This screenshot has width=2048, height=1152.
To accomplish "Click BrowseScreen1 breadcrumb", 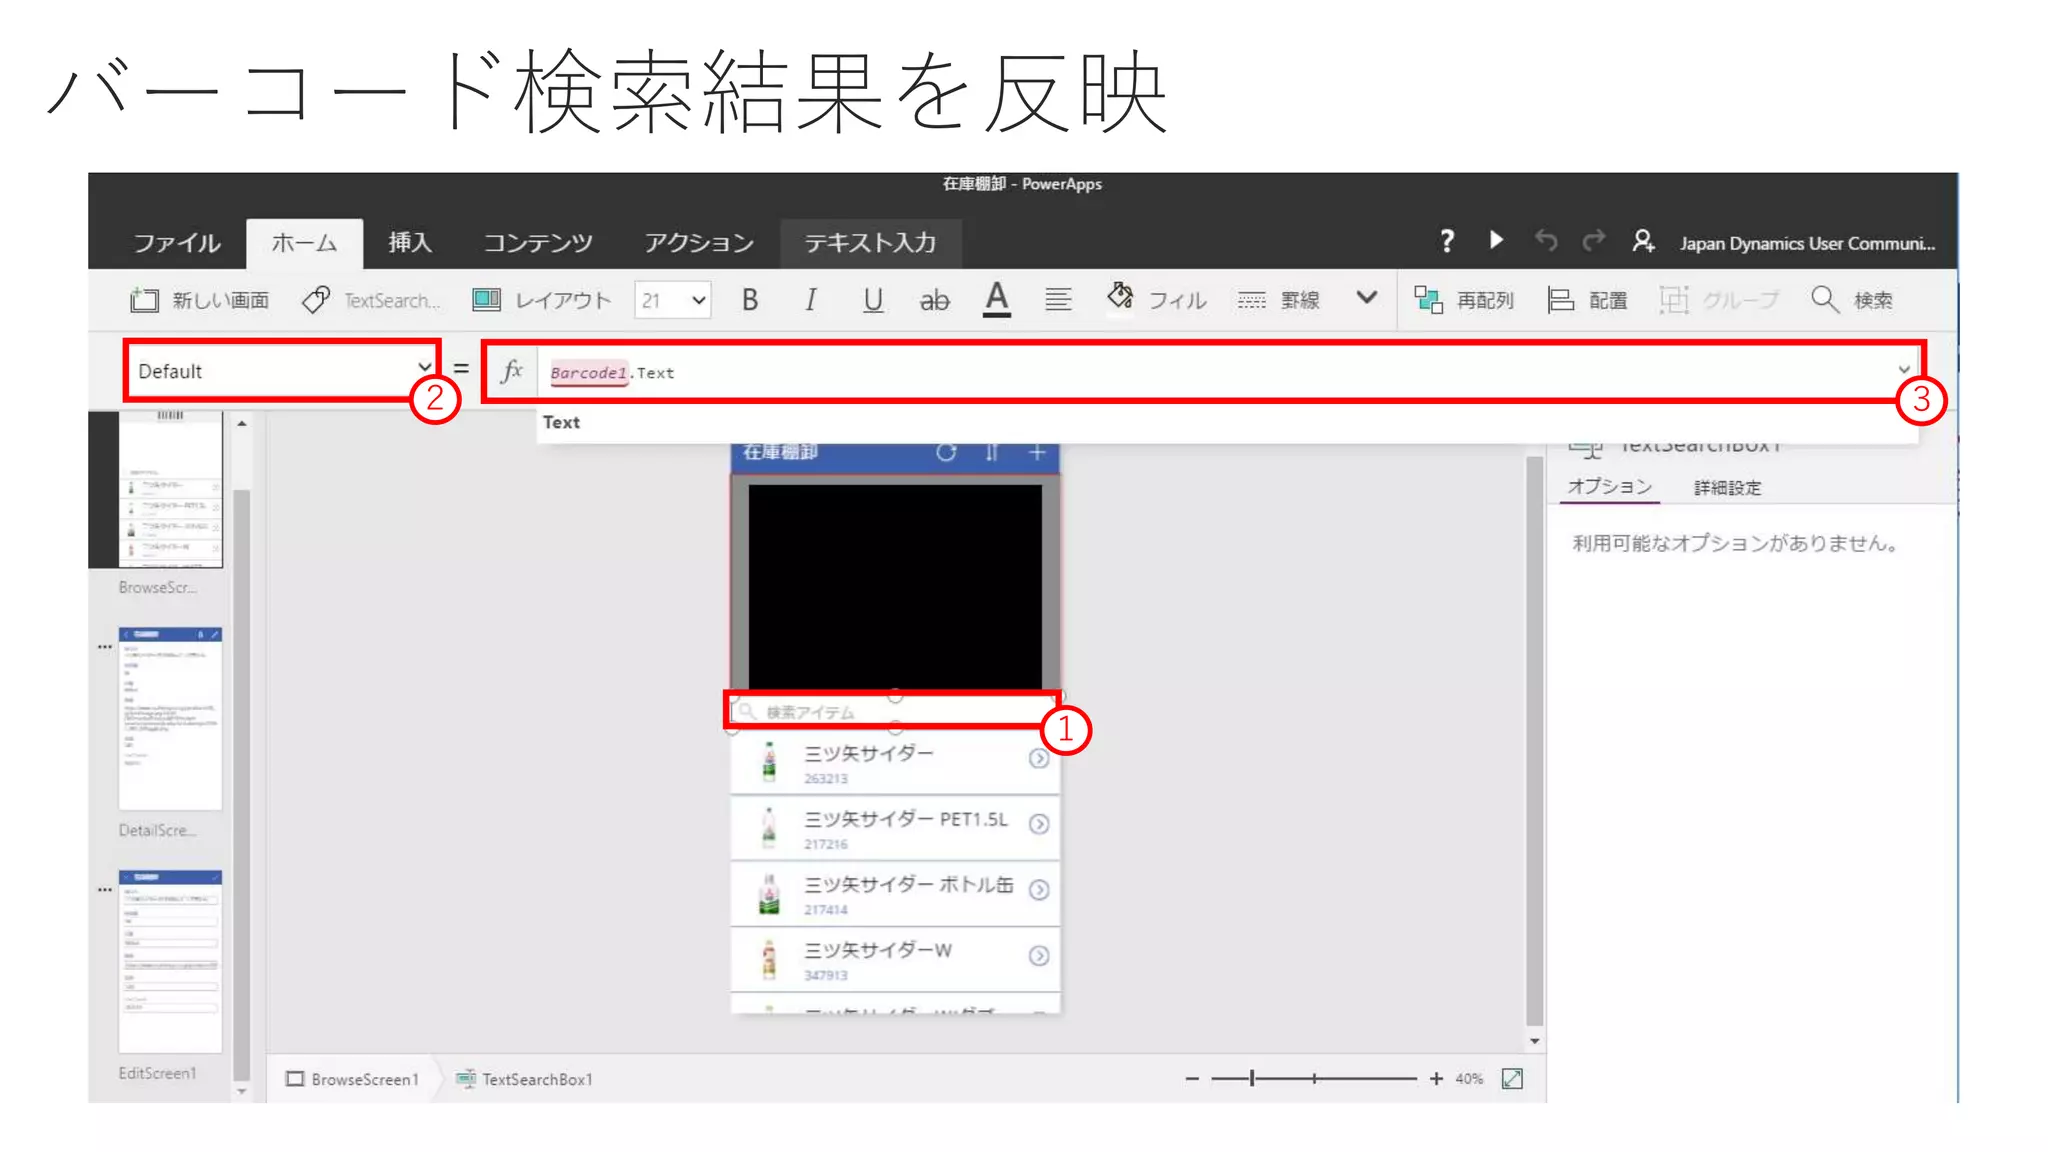I will [x=352, y=1079].
